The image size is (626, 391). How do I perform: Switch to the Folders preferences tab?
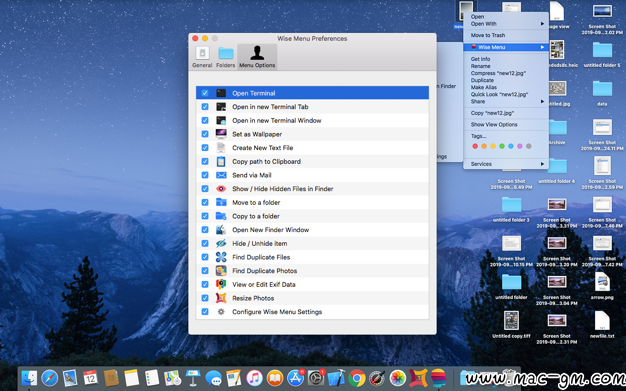[226, 57]
